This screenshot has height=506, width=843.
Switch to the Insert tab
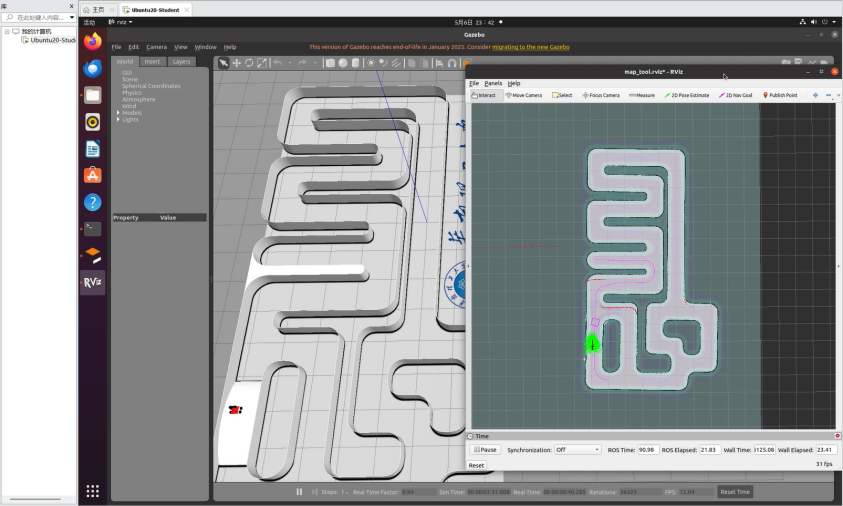(152, 61)
